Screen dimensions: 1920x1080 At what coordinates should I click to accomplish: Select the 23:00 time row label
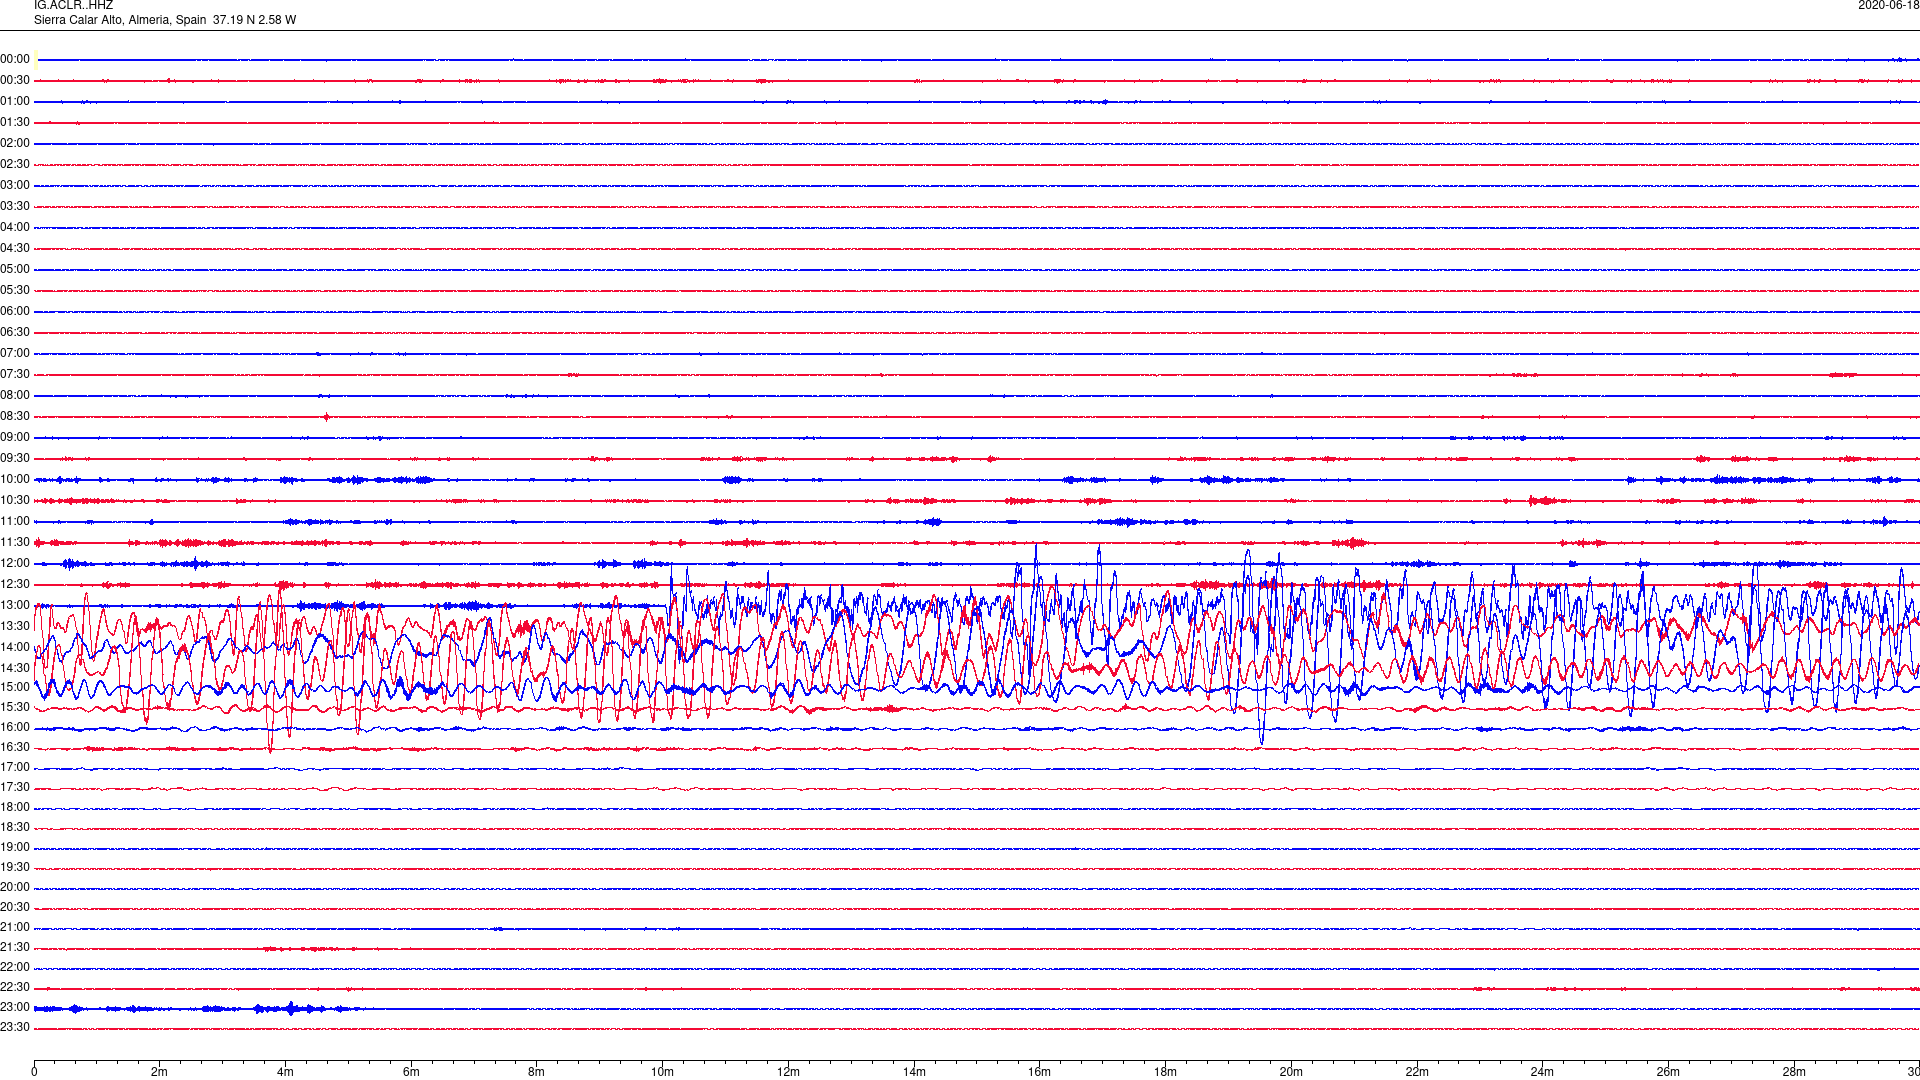tap(15, 1007)
